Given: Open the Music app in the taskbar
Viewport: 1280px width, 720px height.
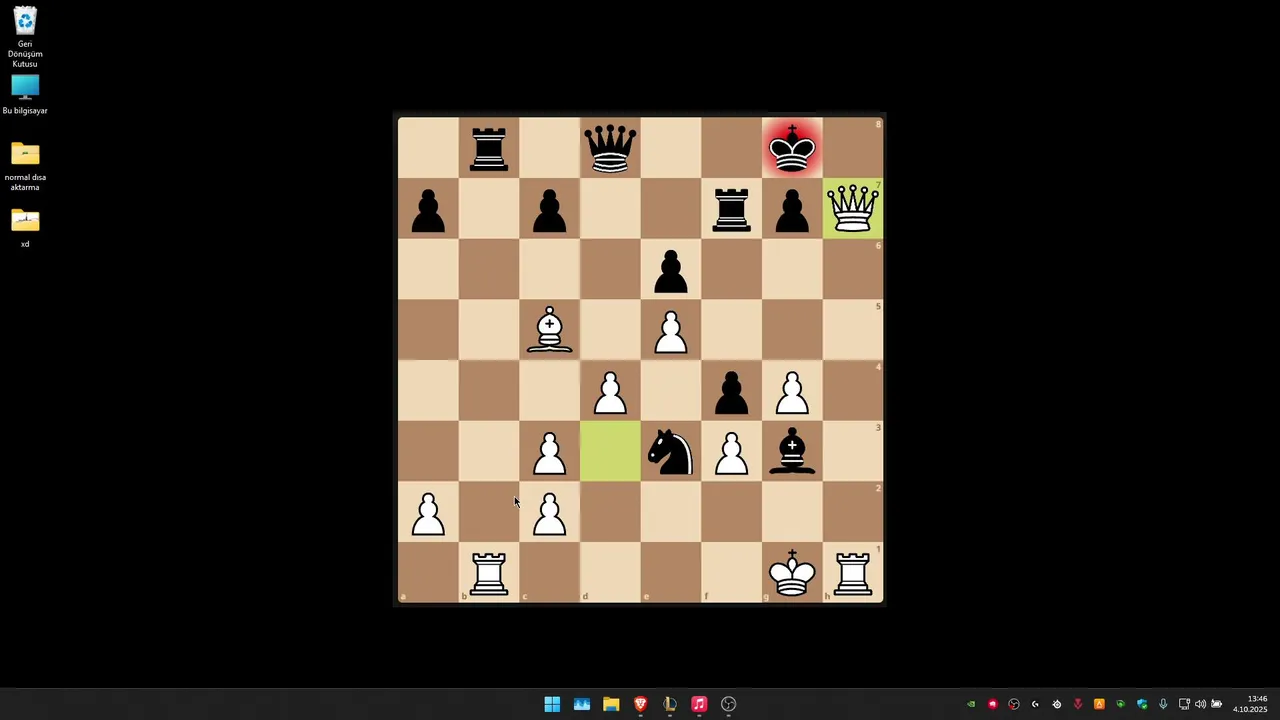Looking at the screenshot, I should tap(699, 704).
